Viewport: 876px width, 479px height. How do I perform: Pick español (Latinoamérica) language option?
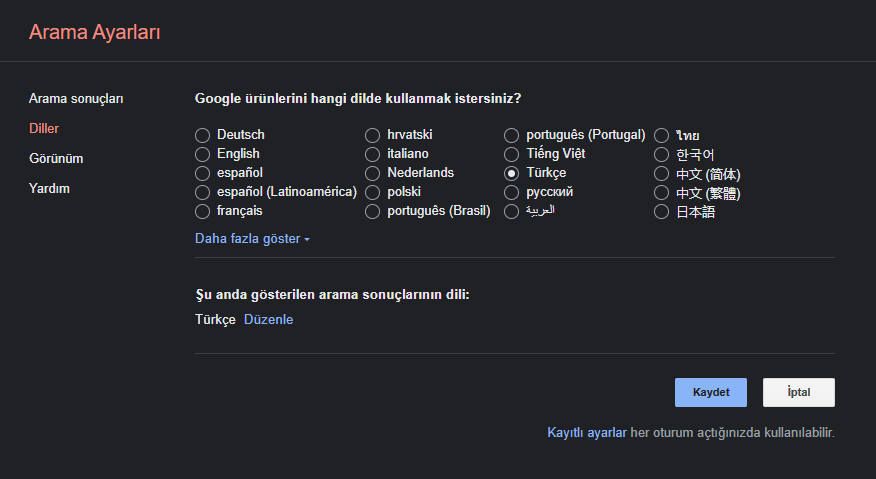point(202,192)
